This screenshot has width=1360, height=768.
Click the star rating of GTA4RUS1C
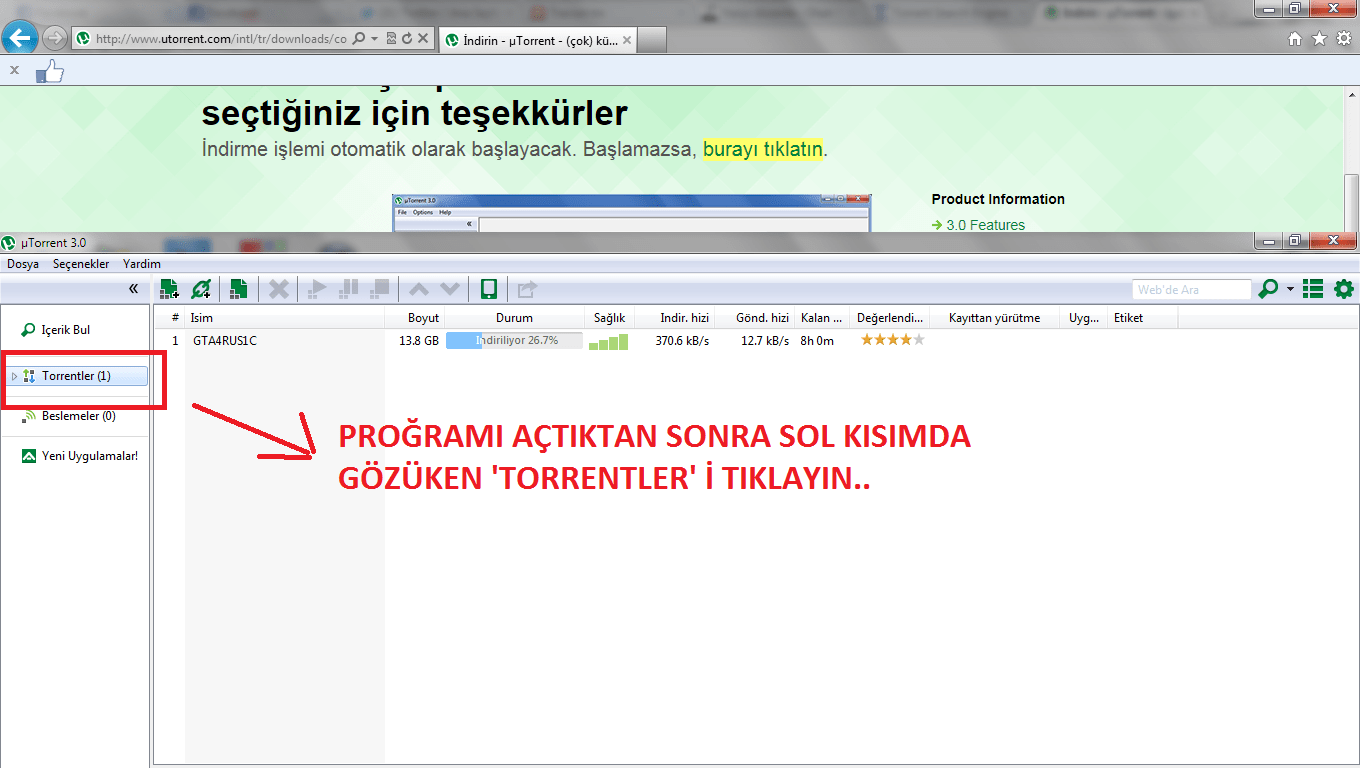click(892, 340)
